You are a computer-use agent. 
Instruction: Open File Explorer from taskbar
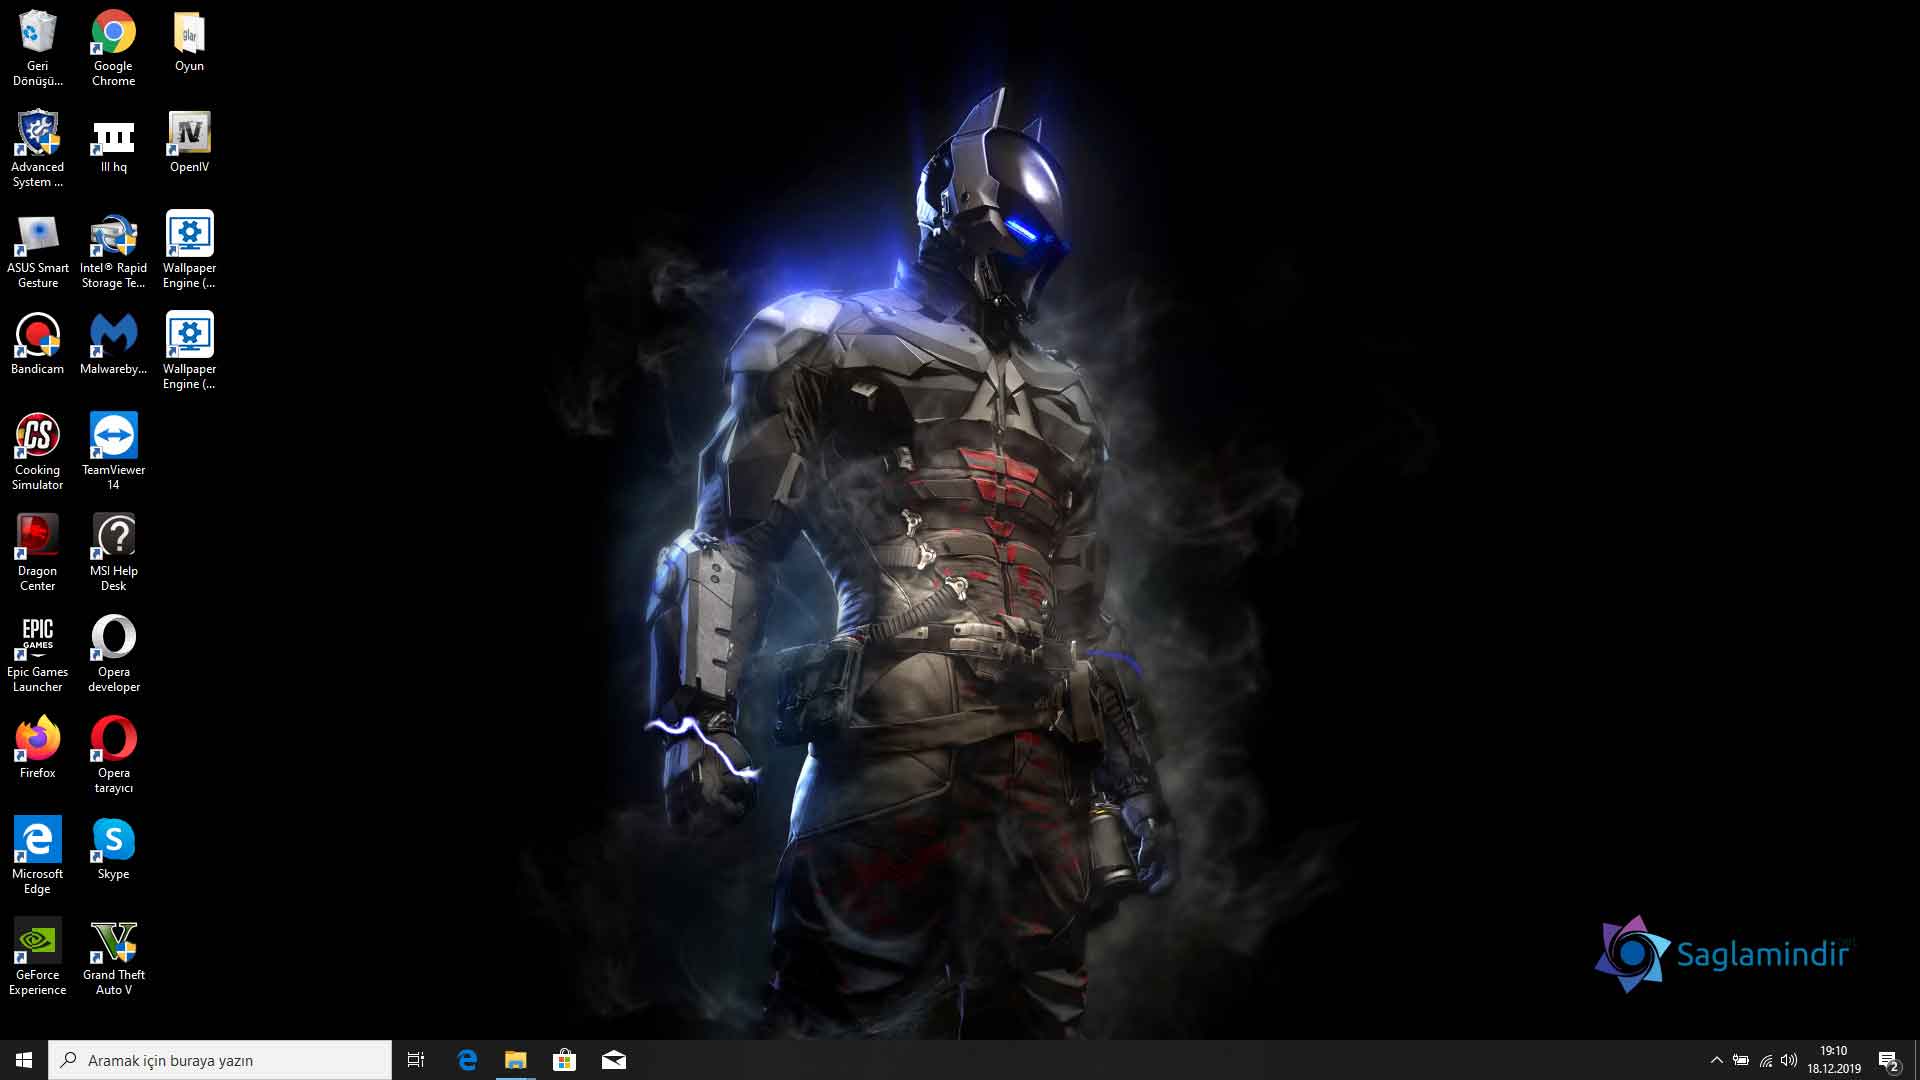tap(516, 1059)
